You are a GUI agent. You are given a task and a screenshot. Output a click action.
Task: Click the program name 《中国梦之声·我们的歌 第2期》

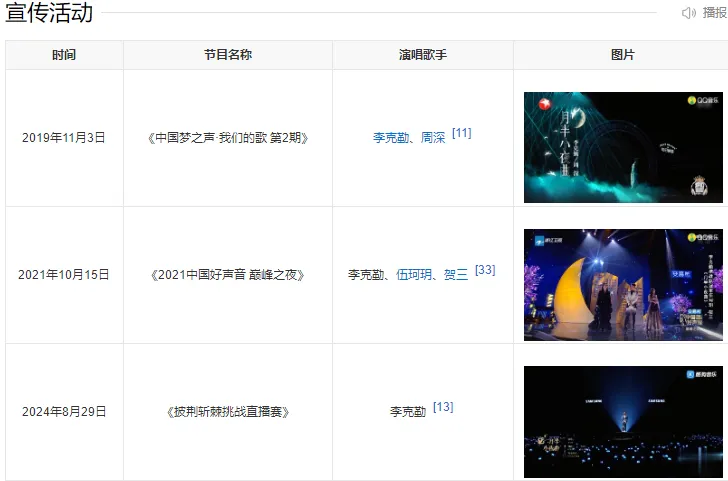(x=228, y=137)
